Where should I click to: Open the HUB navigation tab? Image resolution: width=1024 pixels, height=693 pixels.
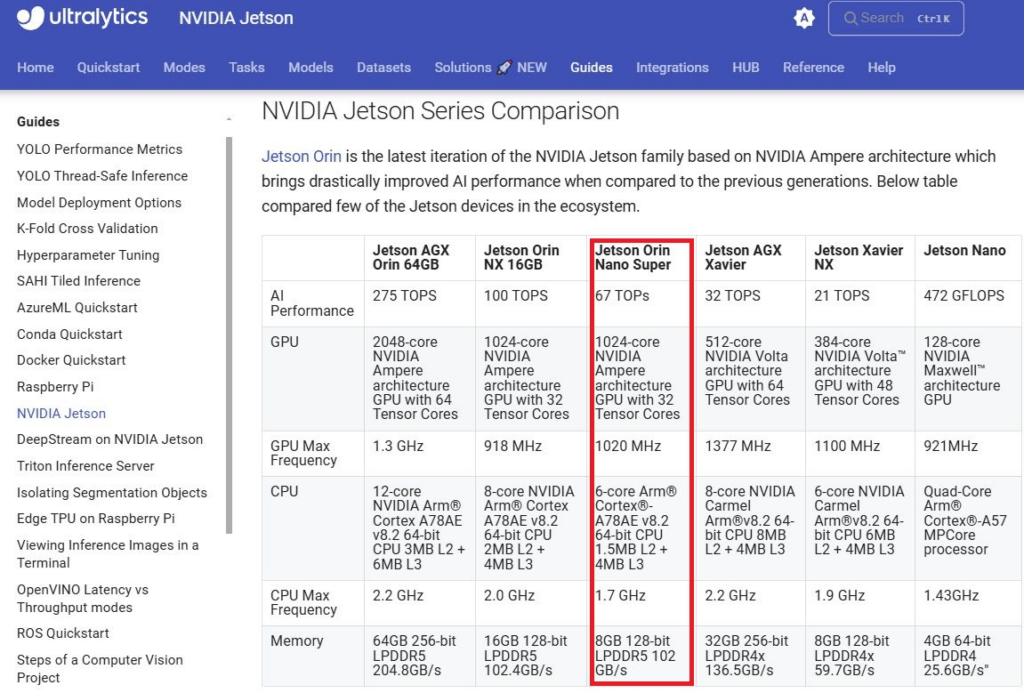click(x=745, y=67)
